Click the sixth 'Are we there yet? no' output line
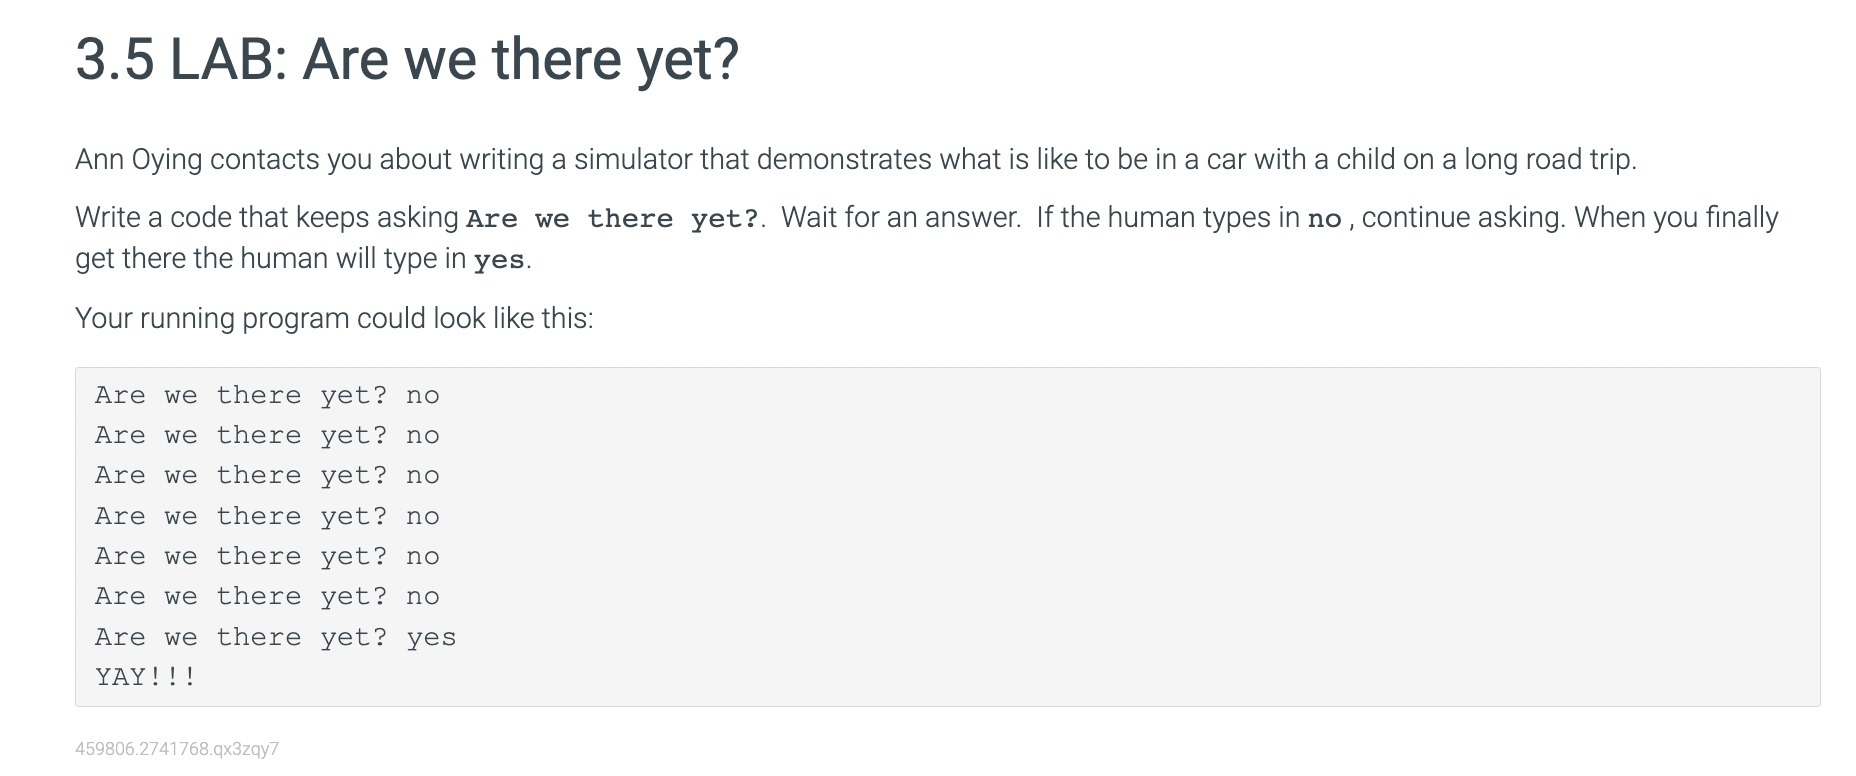The height and width of the screenshot is (776, 1856). tap(267, 597)
